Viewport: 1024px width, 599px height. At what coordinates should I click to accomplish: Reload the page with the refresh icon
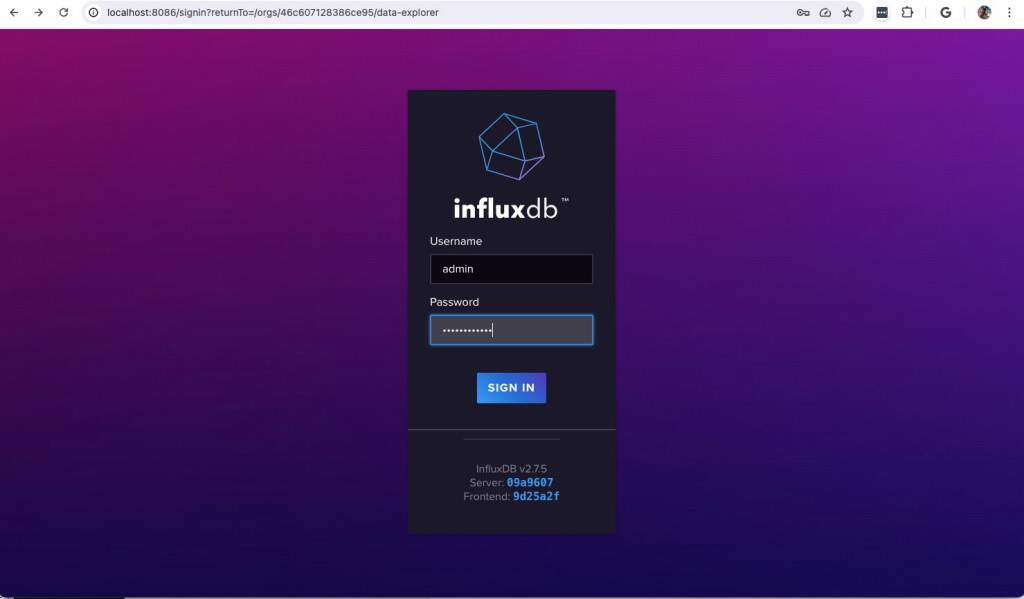point(63,12)
